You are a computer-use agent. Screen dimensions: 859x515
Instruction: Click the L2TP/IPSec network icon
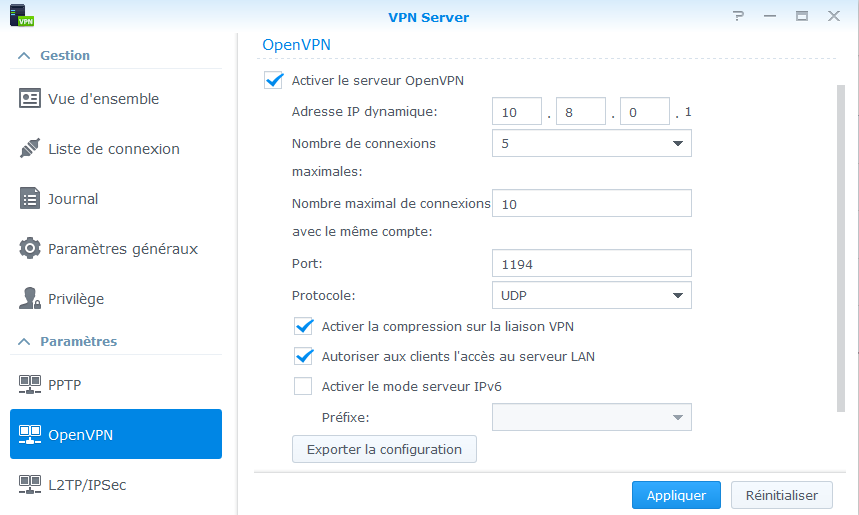point(30,485)
